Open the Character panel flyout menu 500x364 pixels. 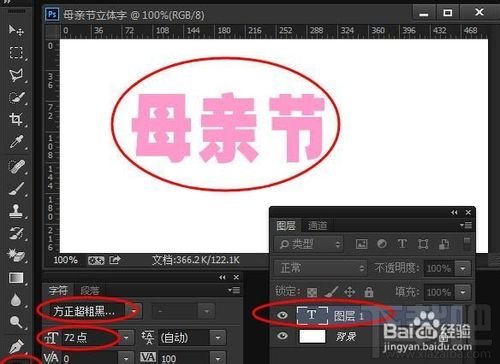pos(234,290)
